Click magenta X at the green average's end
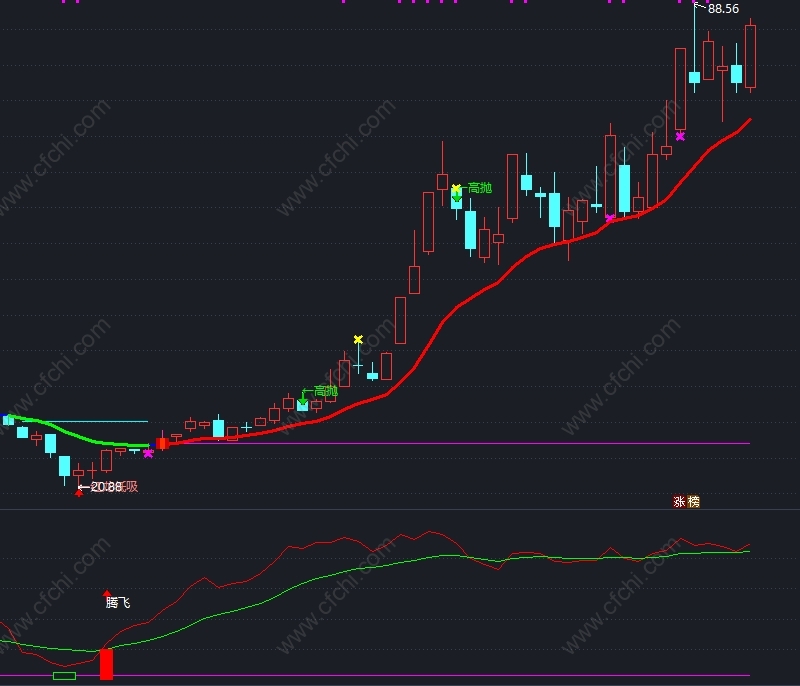The image size is (800, 686). point(148,453)
